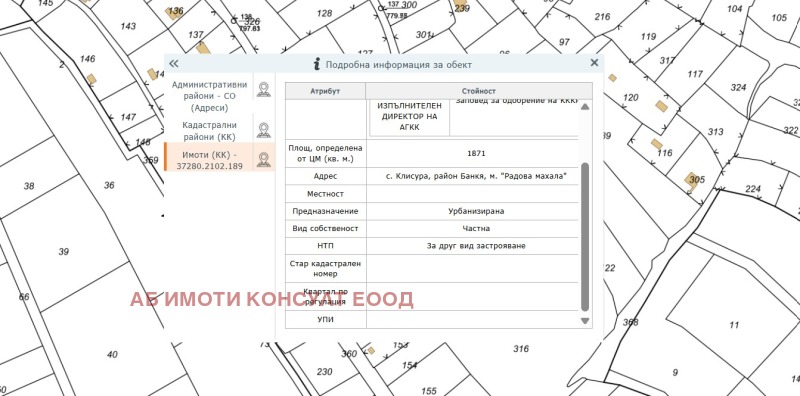This screenshot has height=396, width=800.
Task: Click the УПИ attribute label
Action: [326, 319]
